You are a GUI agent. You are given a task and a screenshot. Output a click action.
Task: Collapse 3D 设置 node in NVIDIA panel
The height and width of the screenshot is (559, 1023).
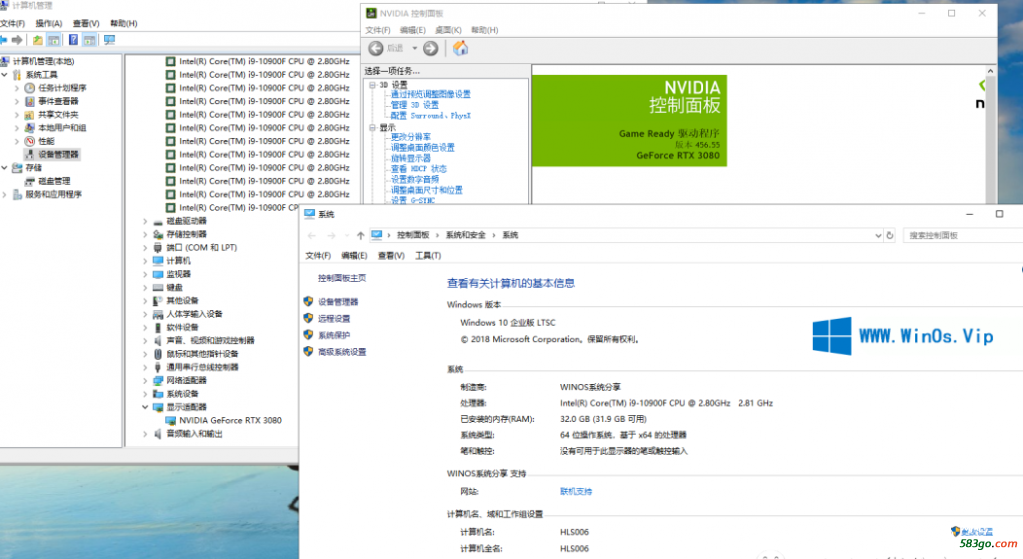[x=372, y=85]
